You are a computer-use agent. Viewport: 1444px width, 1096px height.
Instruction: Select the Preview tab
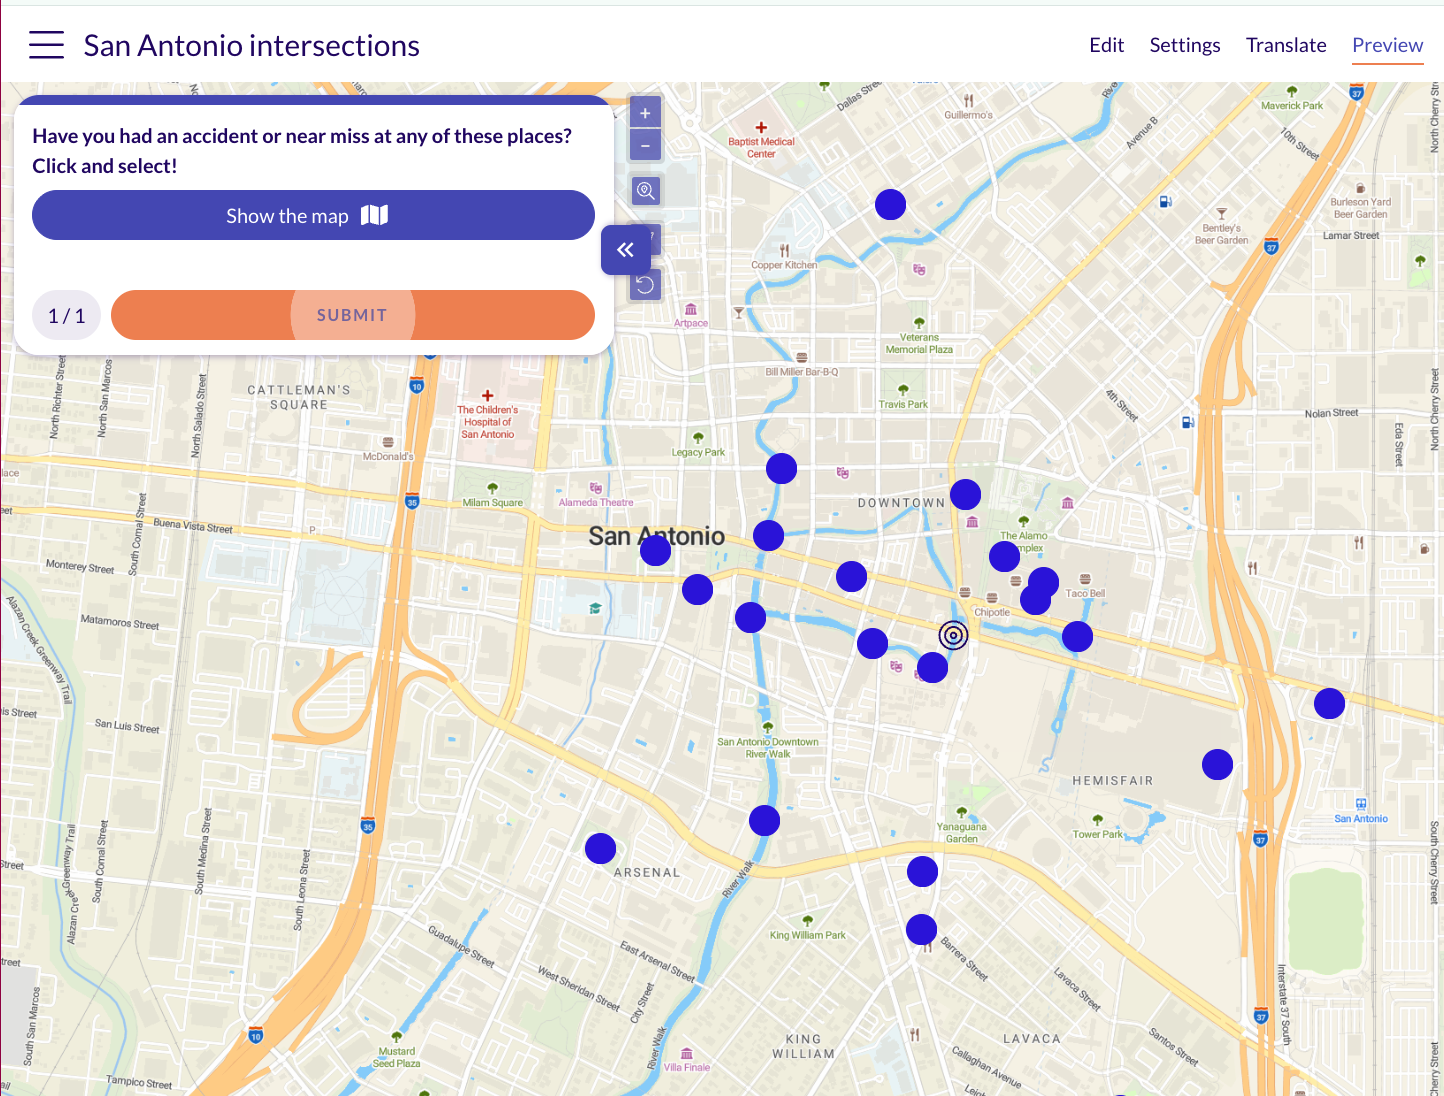pos(1387,45)
